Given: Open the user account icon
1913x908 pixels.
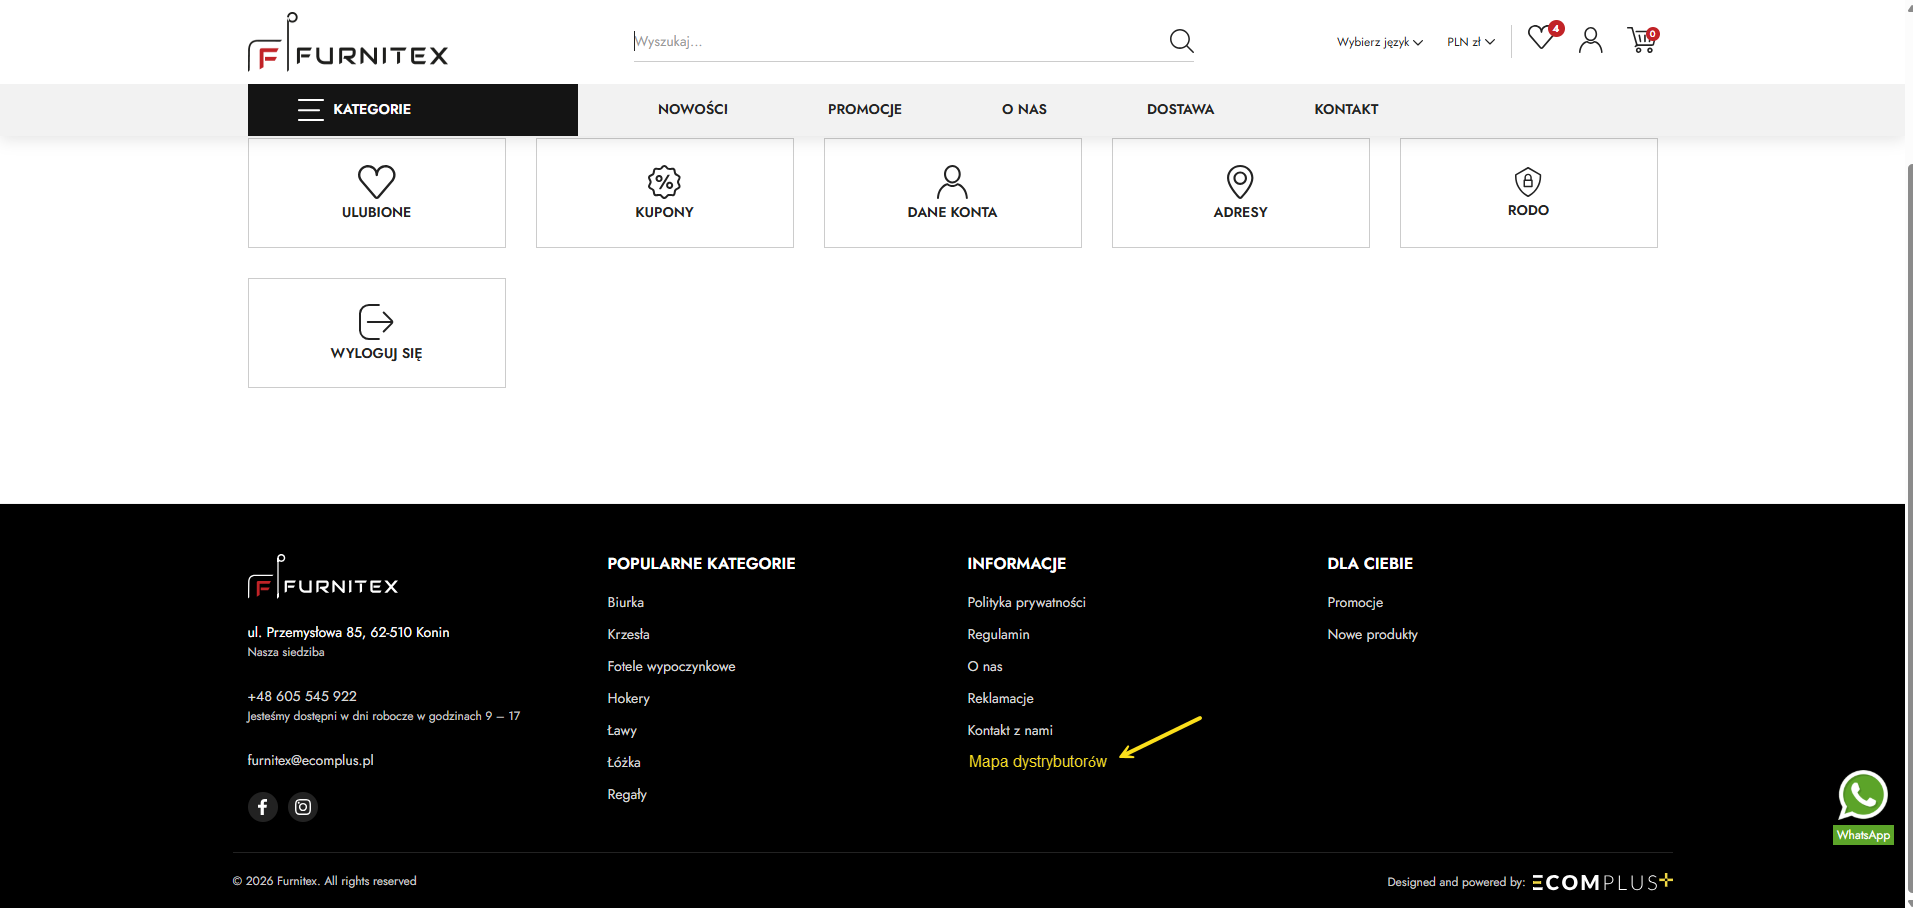Looking at the screenshot, I should [1590, 40].
